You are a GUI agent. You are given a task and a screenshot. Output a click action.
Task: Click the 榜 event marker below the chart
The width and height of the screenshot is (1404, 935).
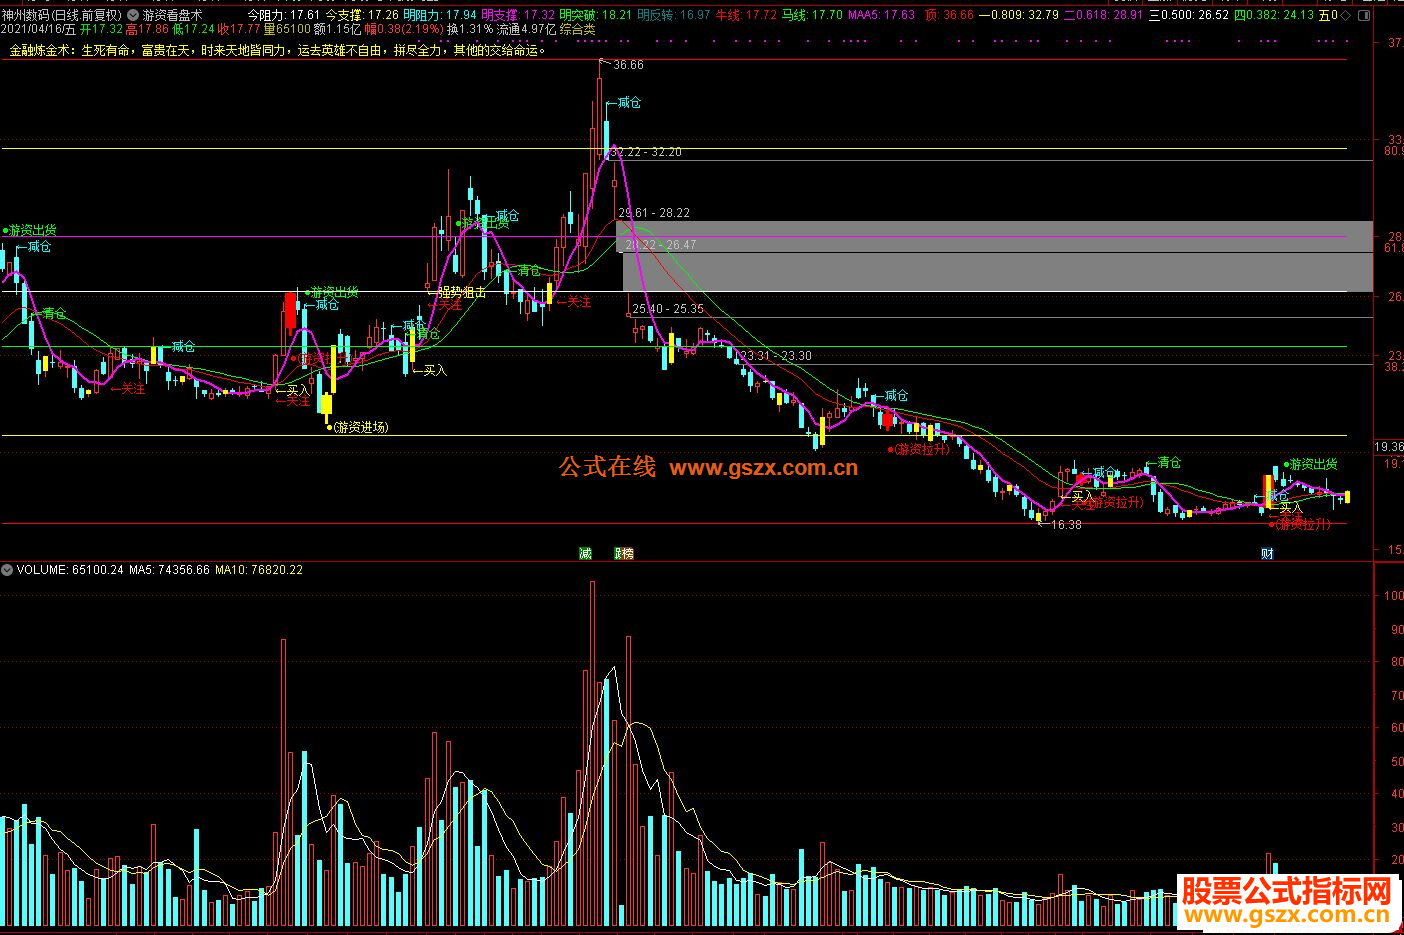pos(626,553)
